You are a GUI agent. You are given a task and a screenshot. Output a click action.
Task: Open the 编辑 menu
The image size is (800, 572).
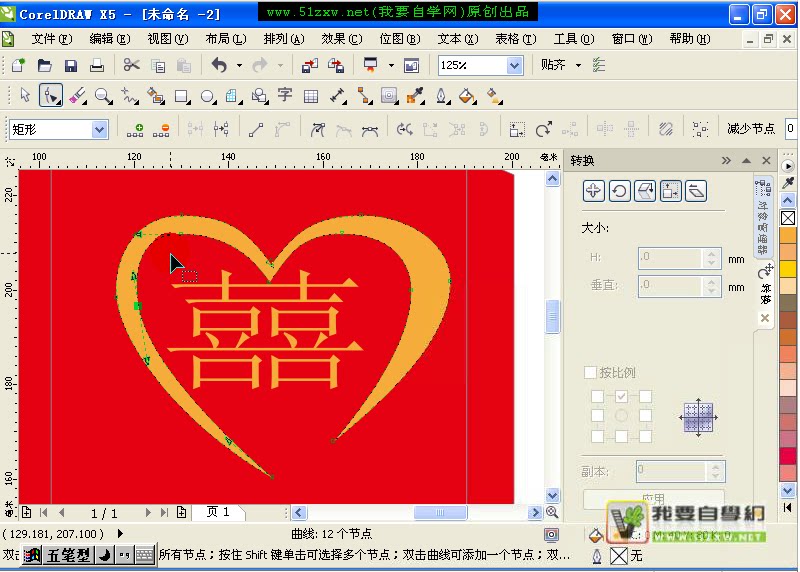[x=110, y=39]
